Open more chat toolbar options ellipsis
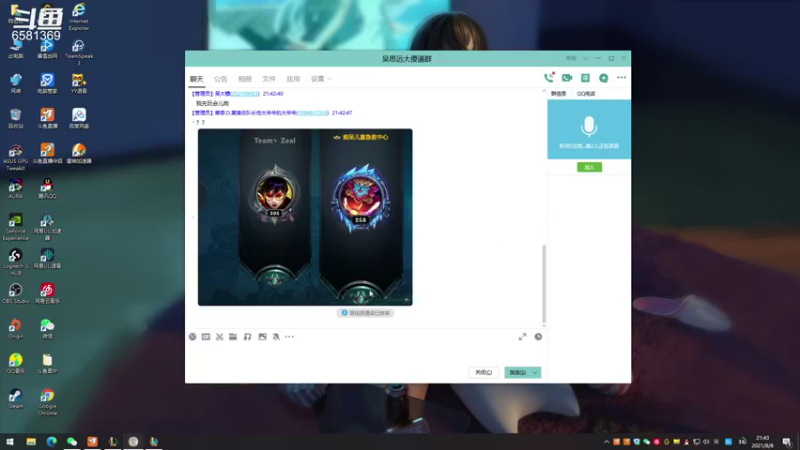Screen dimensions: 800x450 (289, 337)
